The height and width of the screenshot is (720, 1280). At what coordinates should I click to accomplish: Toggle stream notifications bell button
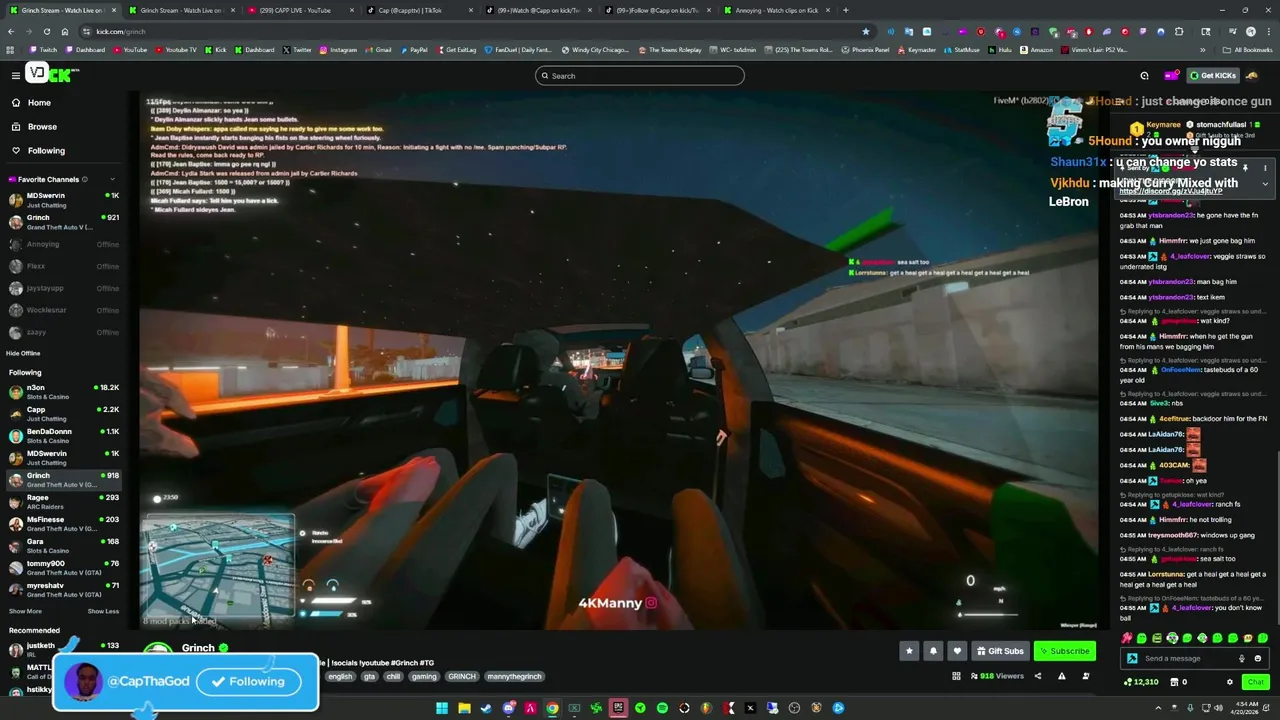pos(933,651)
